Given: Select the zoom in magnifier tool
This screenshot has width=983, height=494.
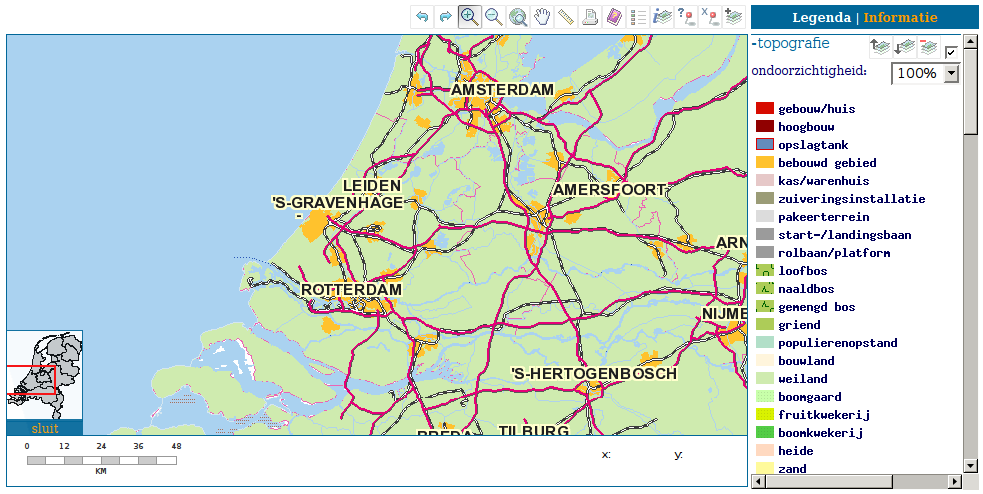Looking at the screenshot, I should (469, 17).
